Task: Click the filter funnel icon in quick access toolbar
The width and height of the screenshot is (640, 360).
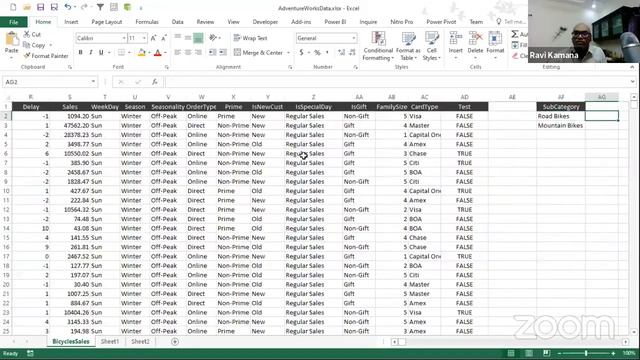Action: (100, 7)
